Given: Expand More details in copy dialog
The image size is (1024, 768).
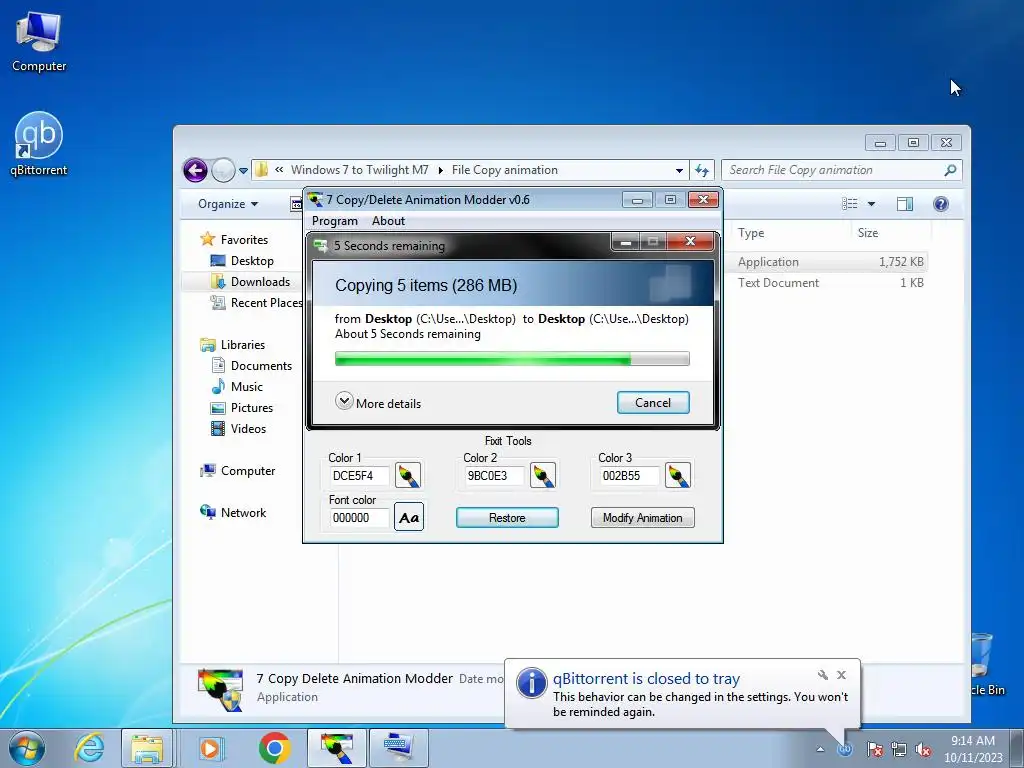Looking at the screenshot, I should [378, 402].
